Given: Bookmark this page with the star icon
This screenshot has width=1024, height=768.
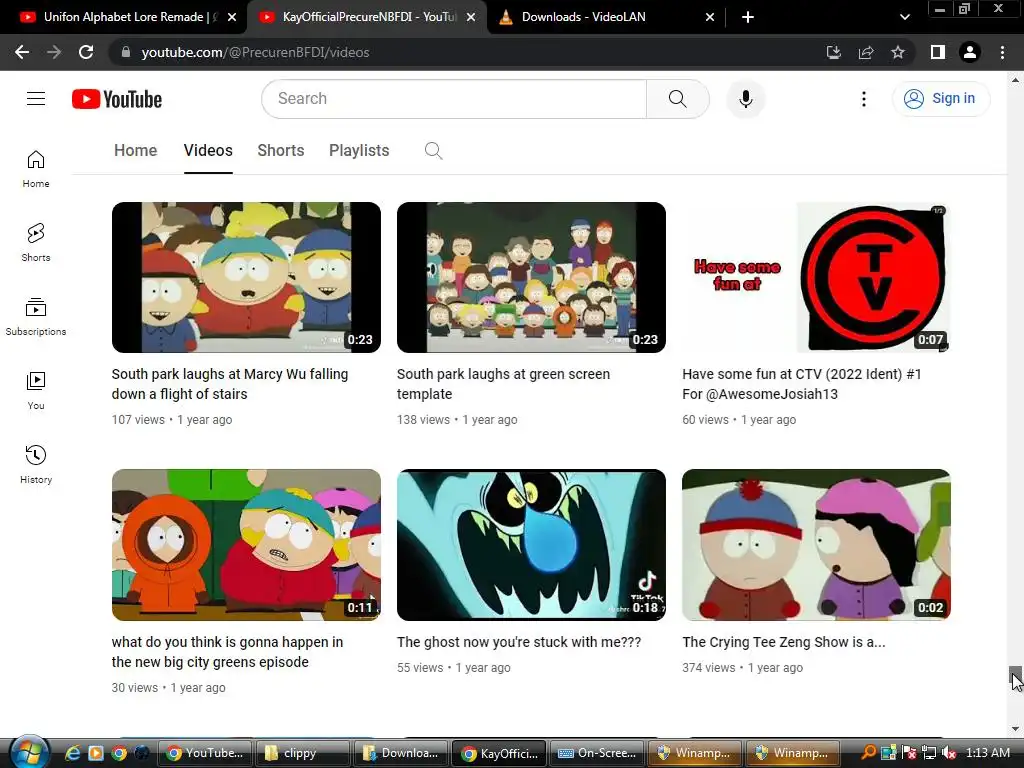Looking at the screenshot, I should [897, 52].
